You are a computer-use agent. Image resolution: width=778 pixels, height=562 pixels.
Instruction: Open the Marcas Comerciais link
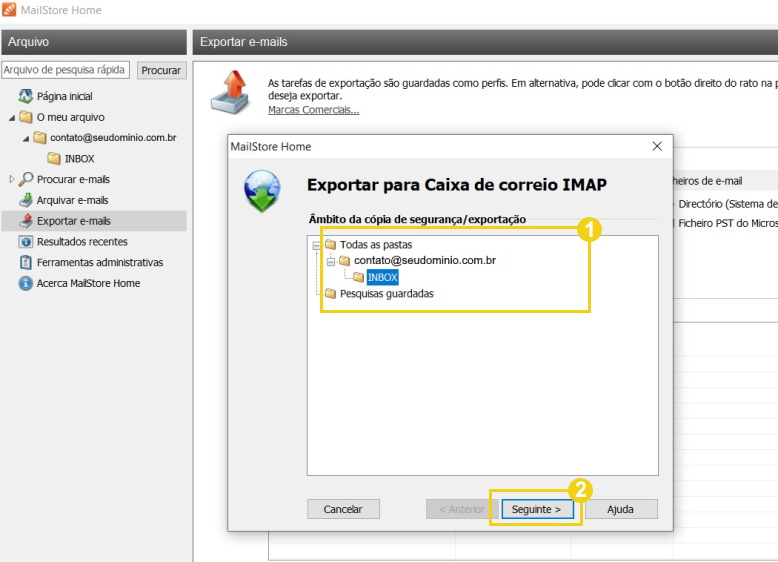(x=314, y=110)
